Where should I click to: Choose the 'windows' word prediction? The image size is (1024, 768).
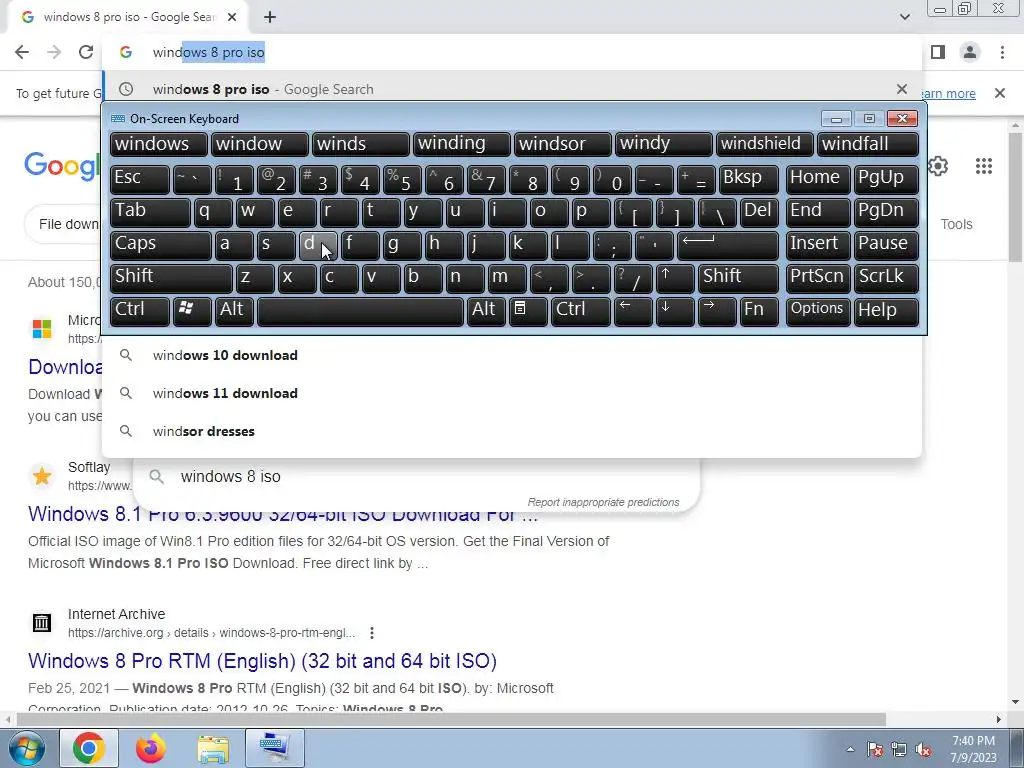click(159, 144)
